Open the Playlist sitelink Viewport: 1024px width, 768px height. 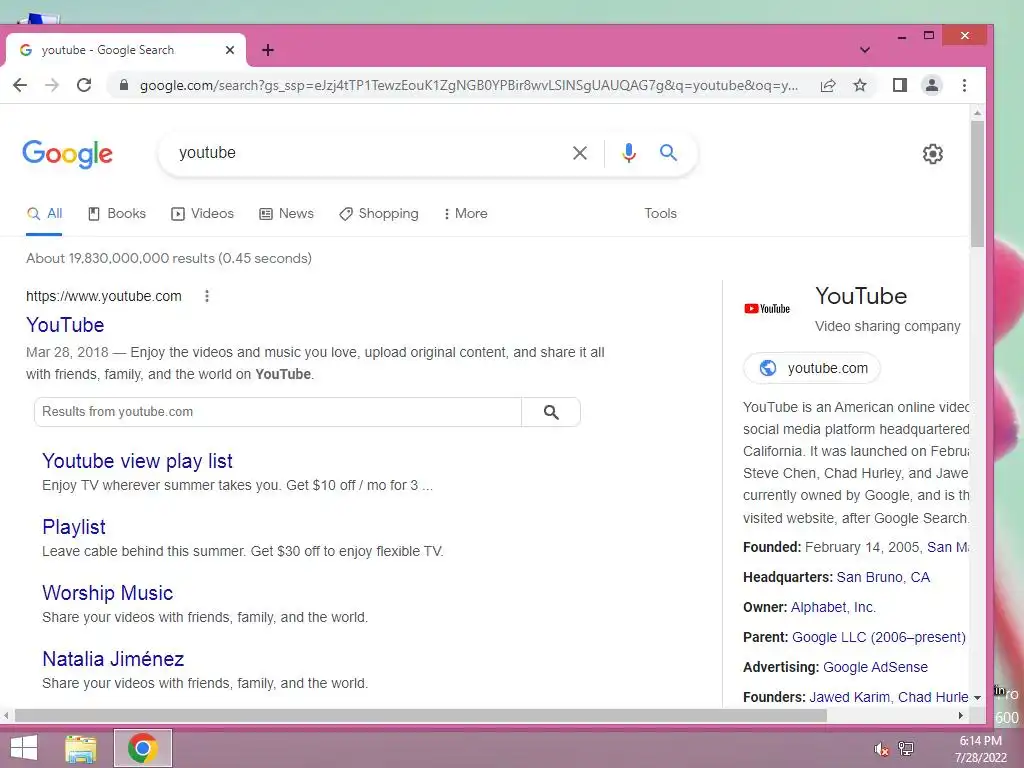pyautogui.click(x=74, y=527)
